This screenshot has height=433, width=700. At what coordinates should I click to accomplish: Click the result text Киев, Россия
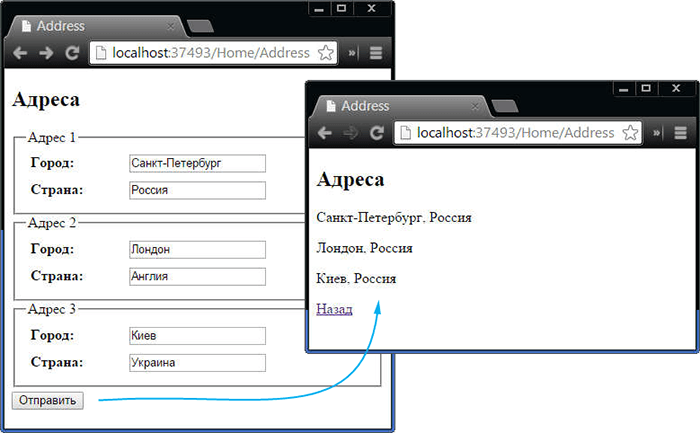pyautogui.click(x=356, y=279)
